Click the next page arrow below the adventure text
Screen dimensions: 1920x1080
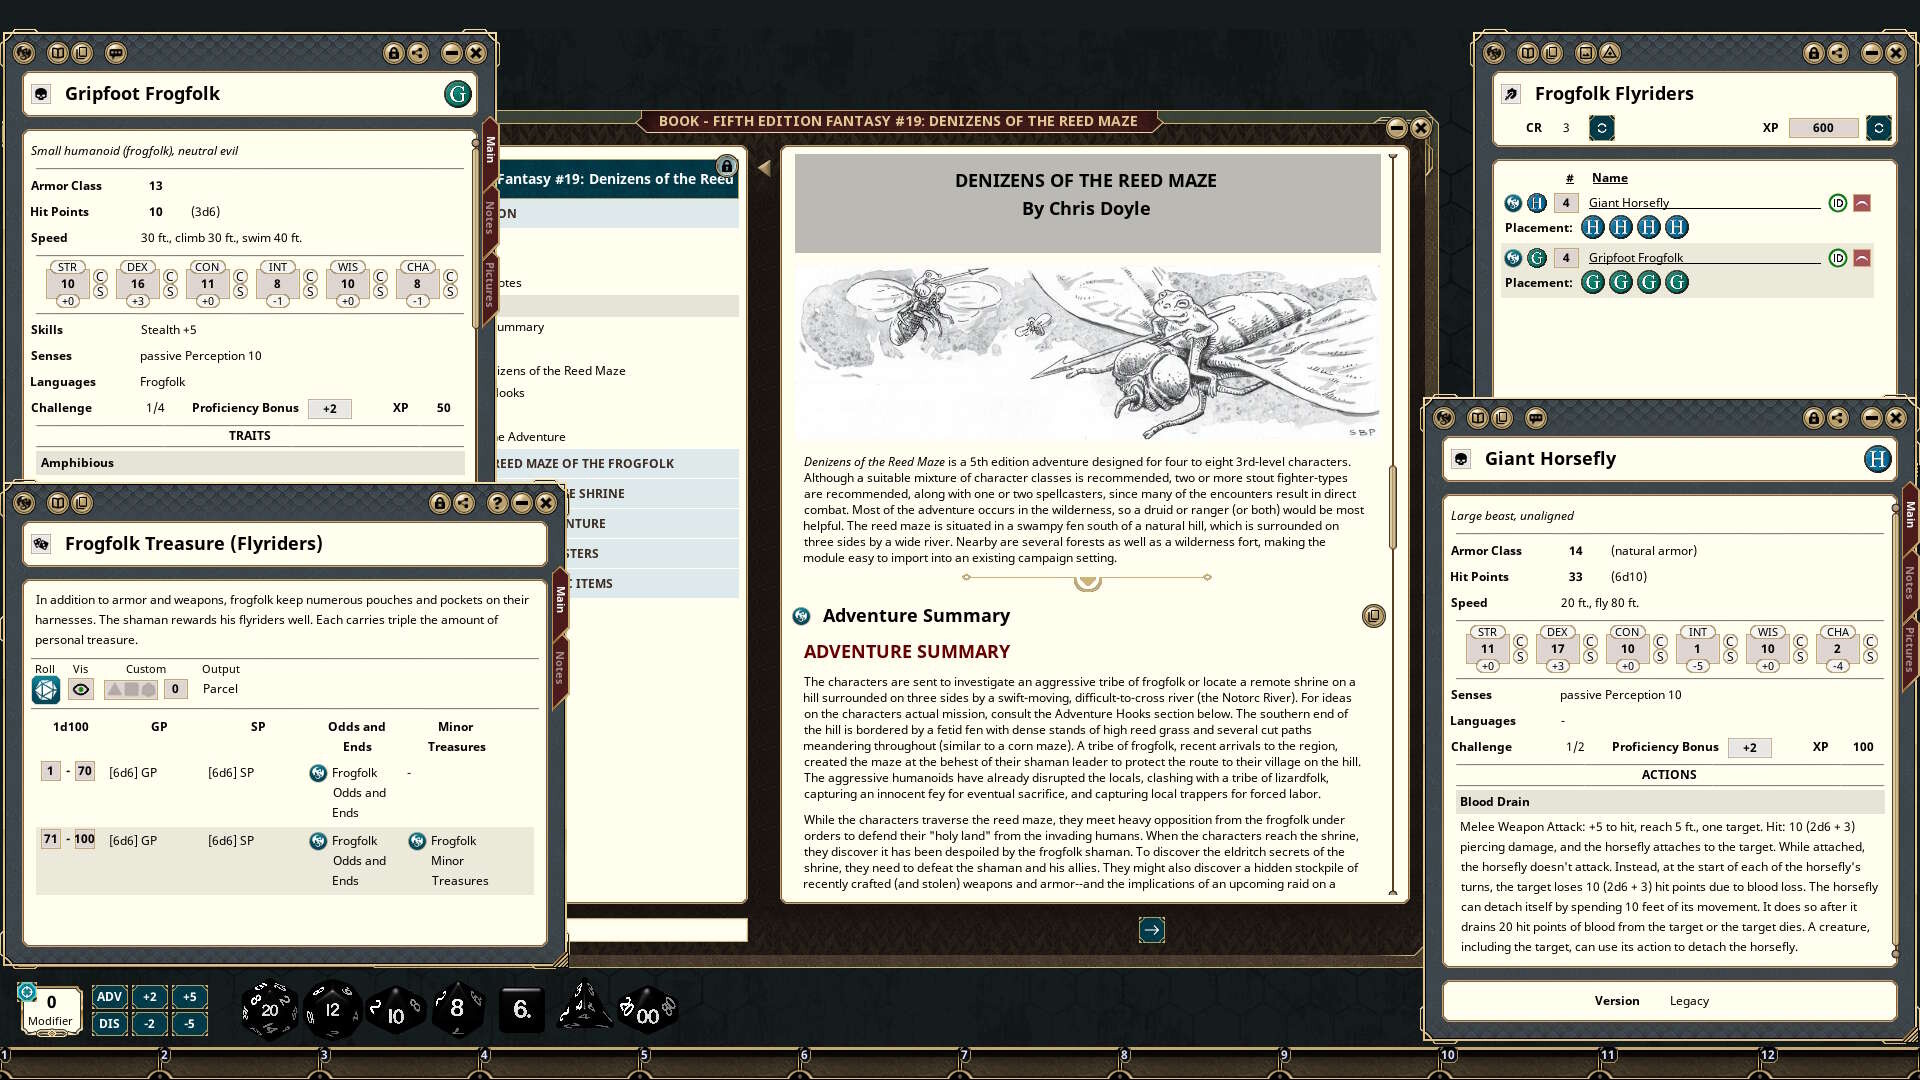click(1152, 930)
